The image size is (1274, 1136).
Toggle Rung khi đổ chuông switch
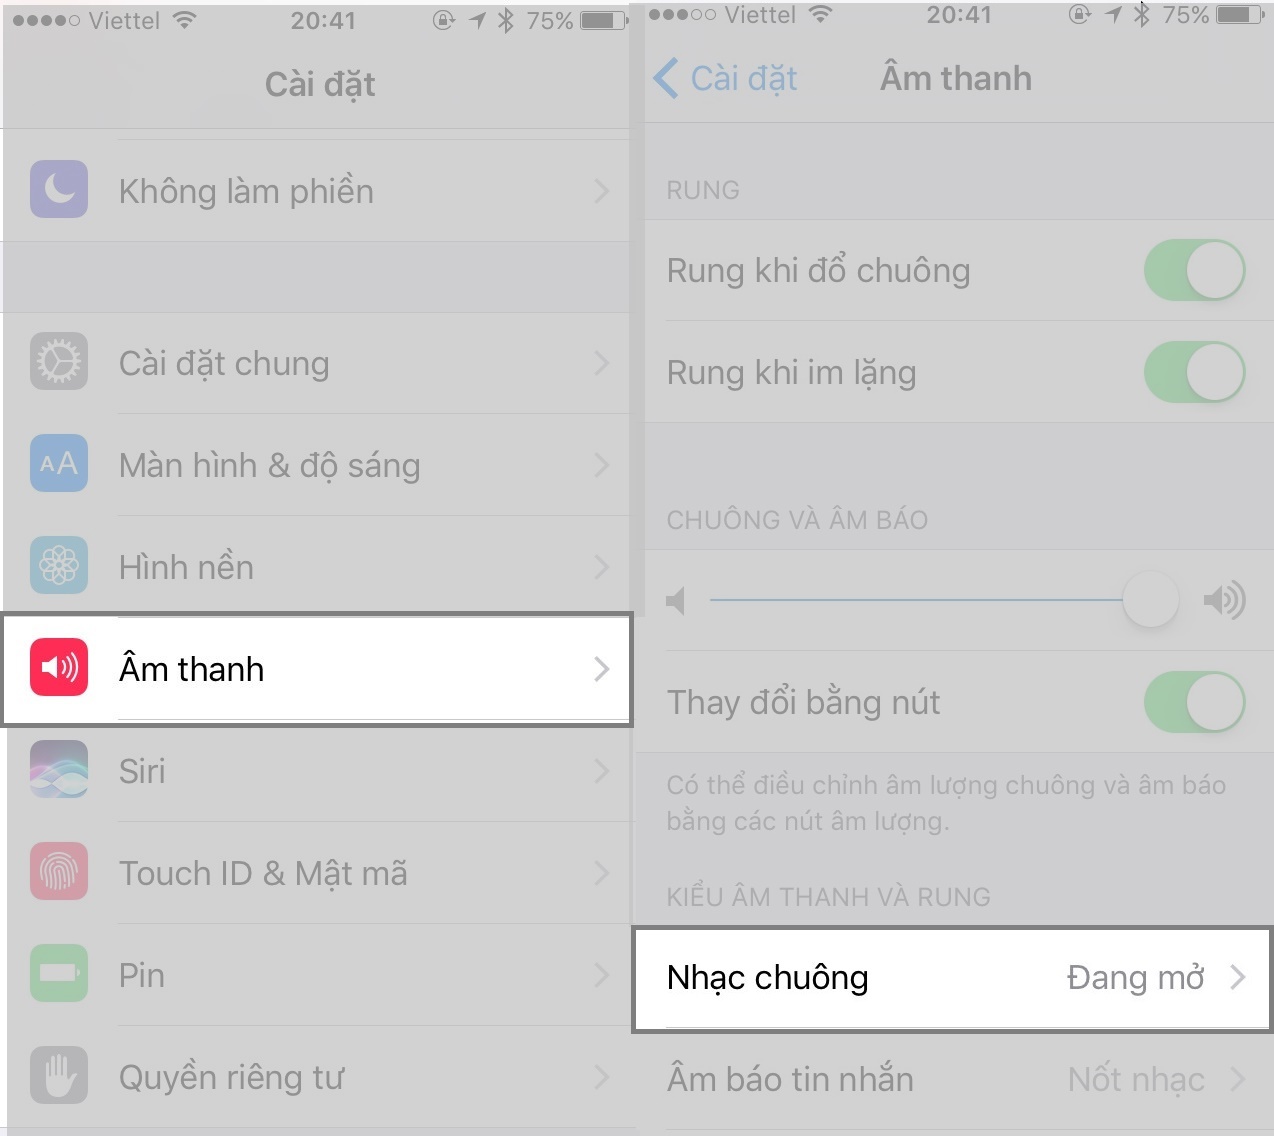tap(1195, 270)
